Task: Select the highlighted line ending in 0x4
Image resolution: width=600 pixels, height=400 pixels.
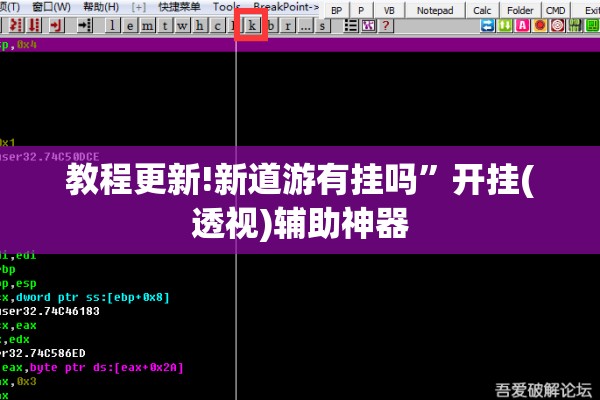Action: pos(300,45)
